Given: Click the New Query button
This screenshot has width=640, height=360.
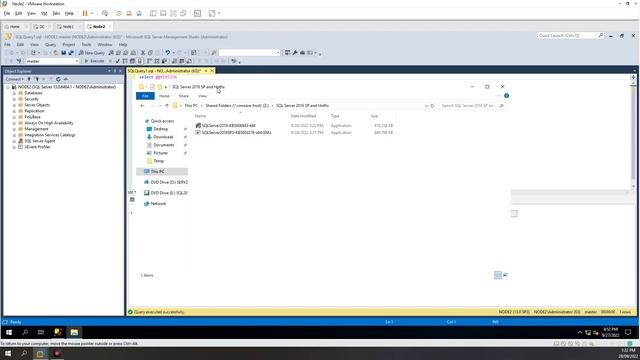Looking at the screenshot, I should coord(91,53).
